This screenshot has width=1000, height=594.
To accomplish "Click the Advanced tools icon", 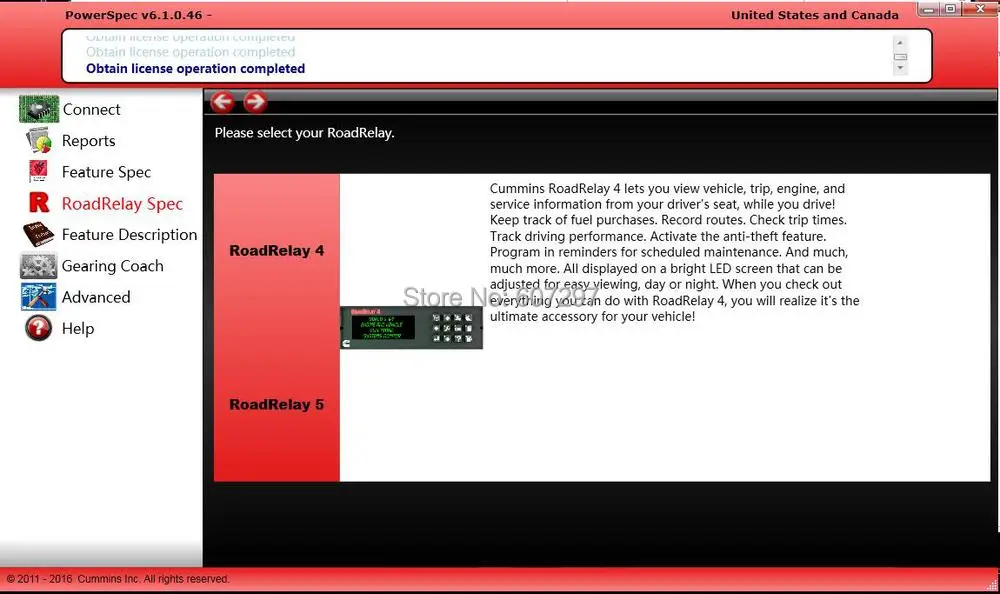I will pyautogui.click(x=38, y=297).
